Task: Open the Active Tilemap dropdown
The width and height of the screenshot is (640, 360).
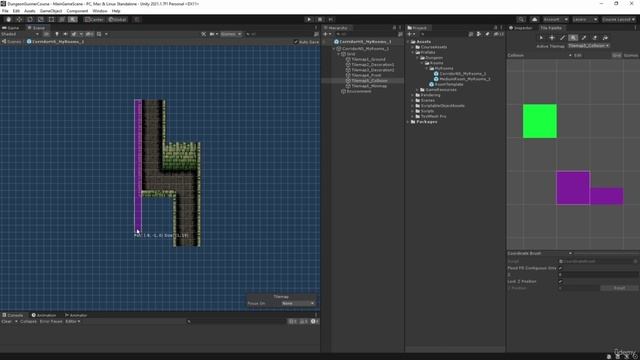Action: pos(589,46)
